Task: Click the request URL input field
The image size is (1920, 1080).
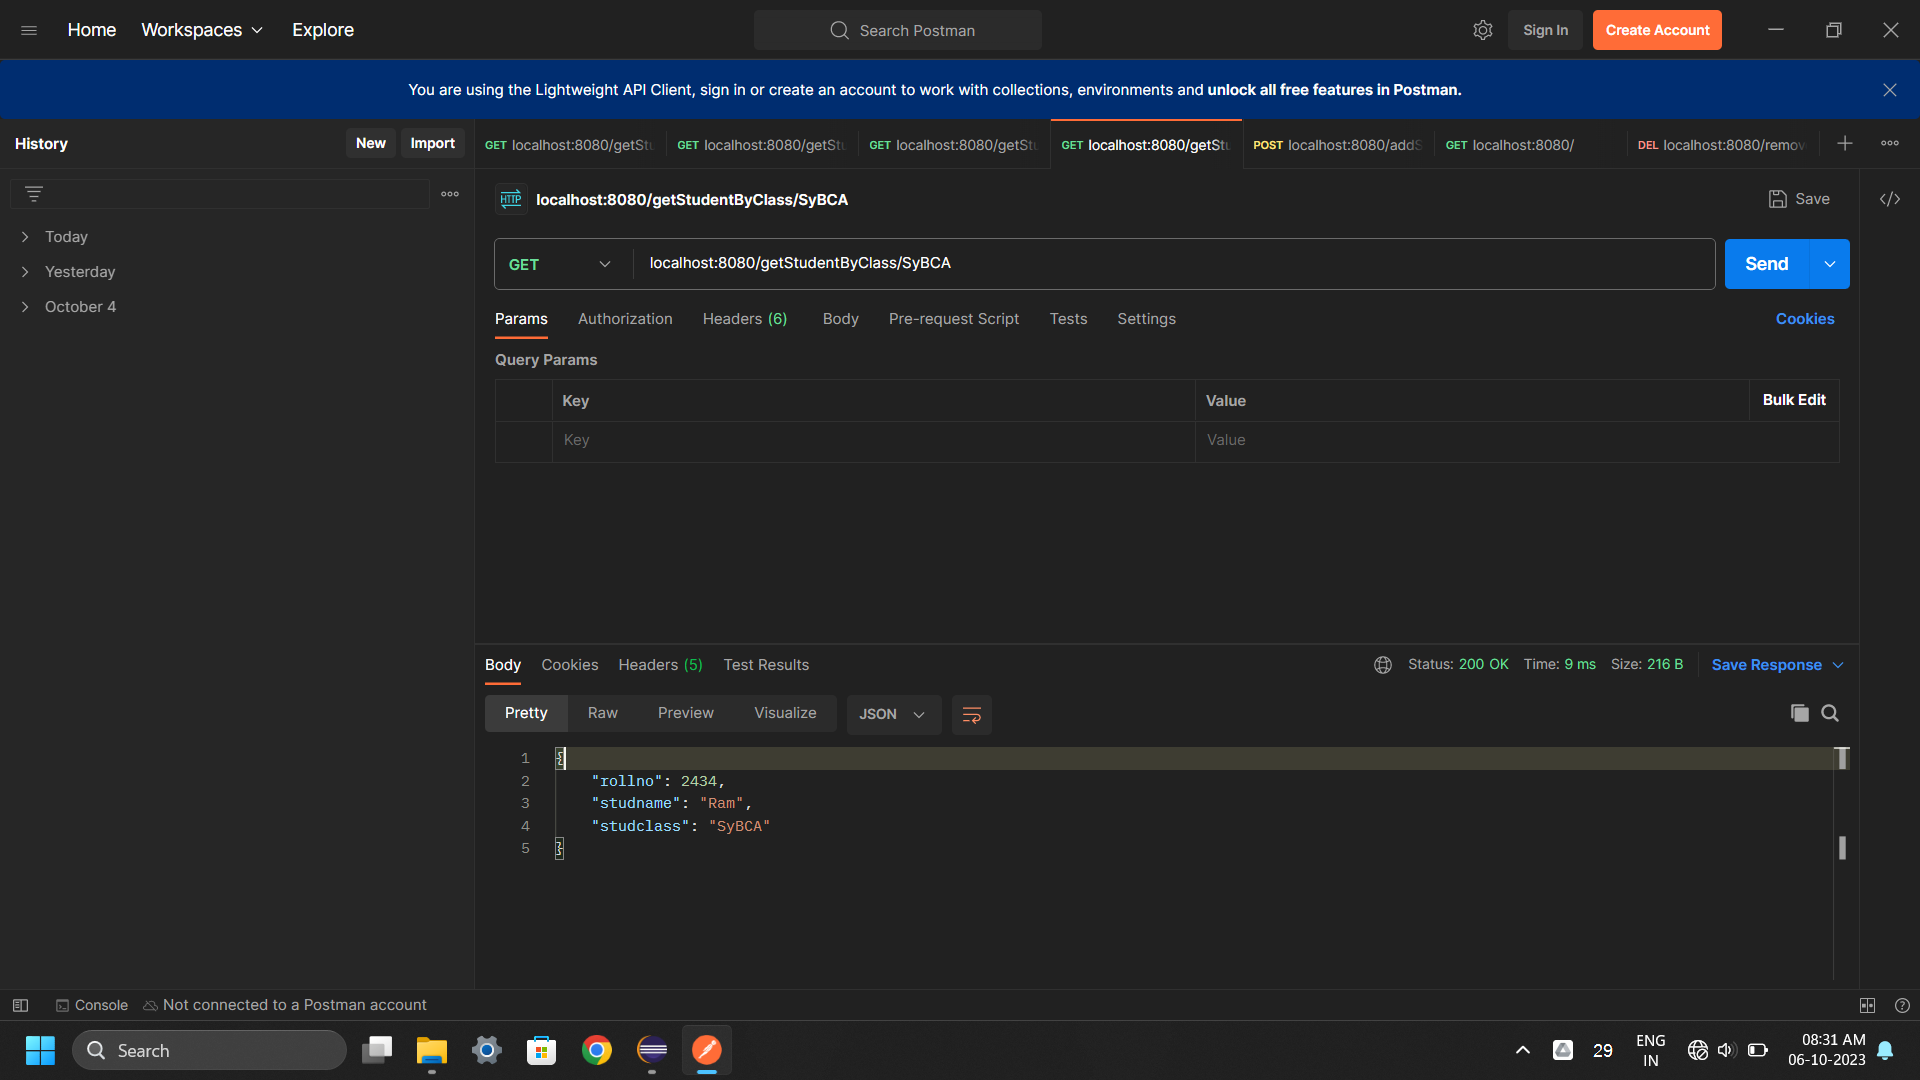Action: (x=1170, y=263)
